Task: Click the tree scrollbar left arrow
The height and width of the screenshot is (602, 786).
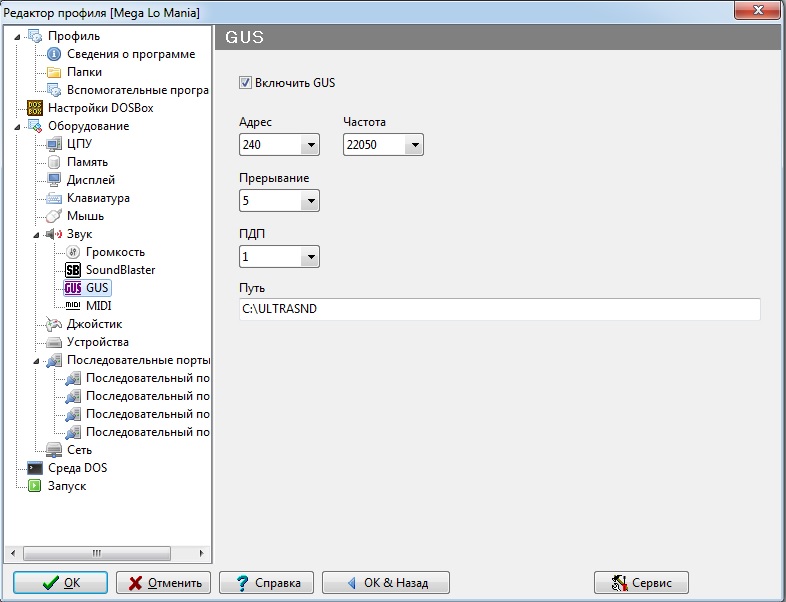Action: [14, 553]
